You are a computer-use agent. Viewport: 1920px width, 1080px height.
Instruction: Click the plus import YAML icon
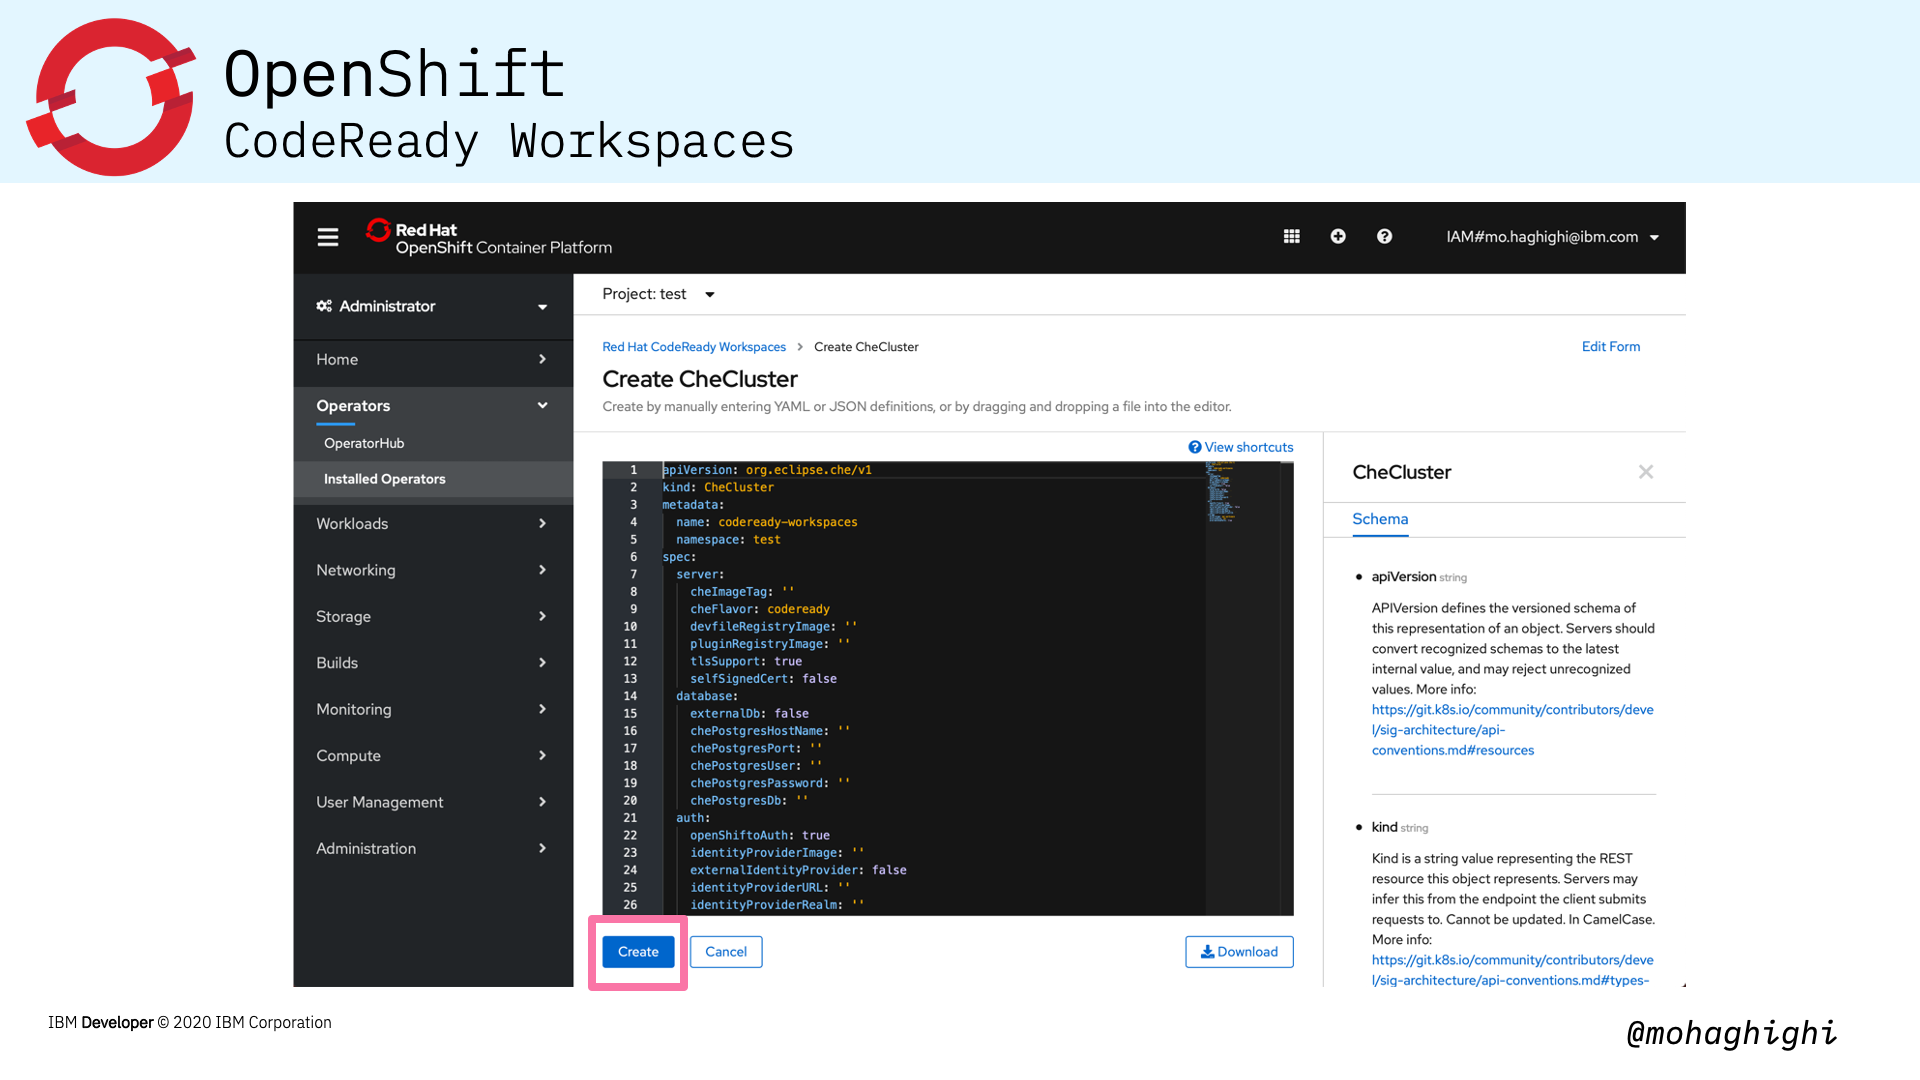(1338, 236)
